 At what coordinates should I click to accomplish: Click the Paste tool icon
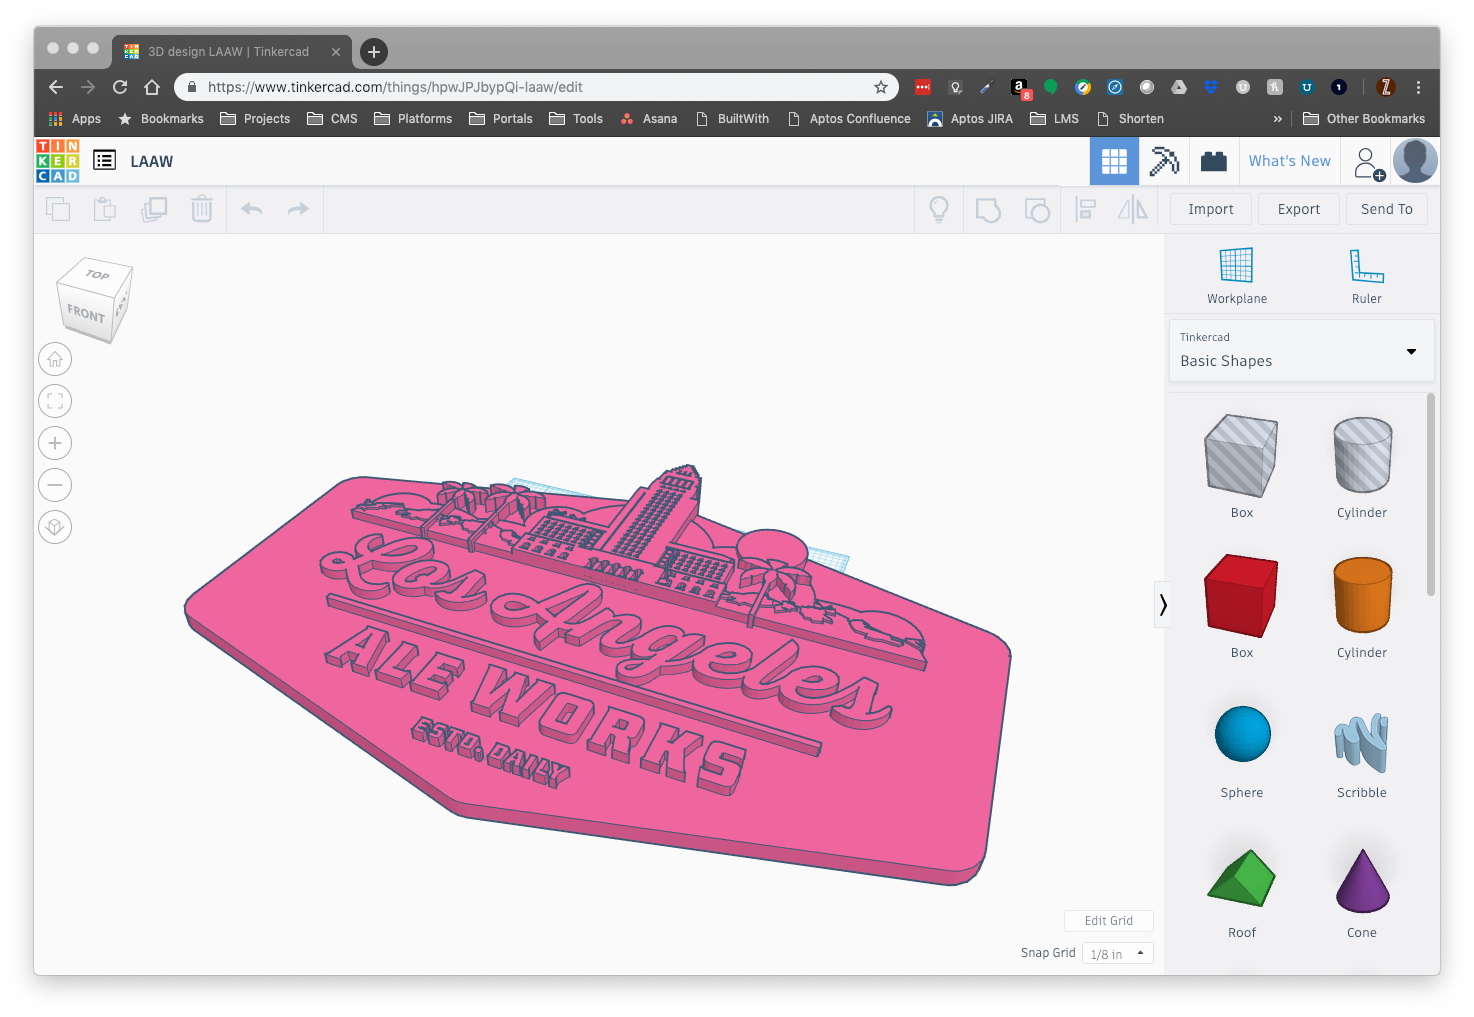pyautogui.click(x=105, y=209)
